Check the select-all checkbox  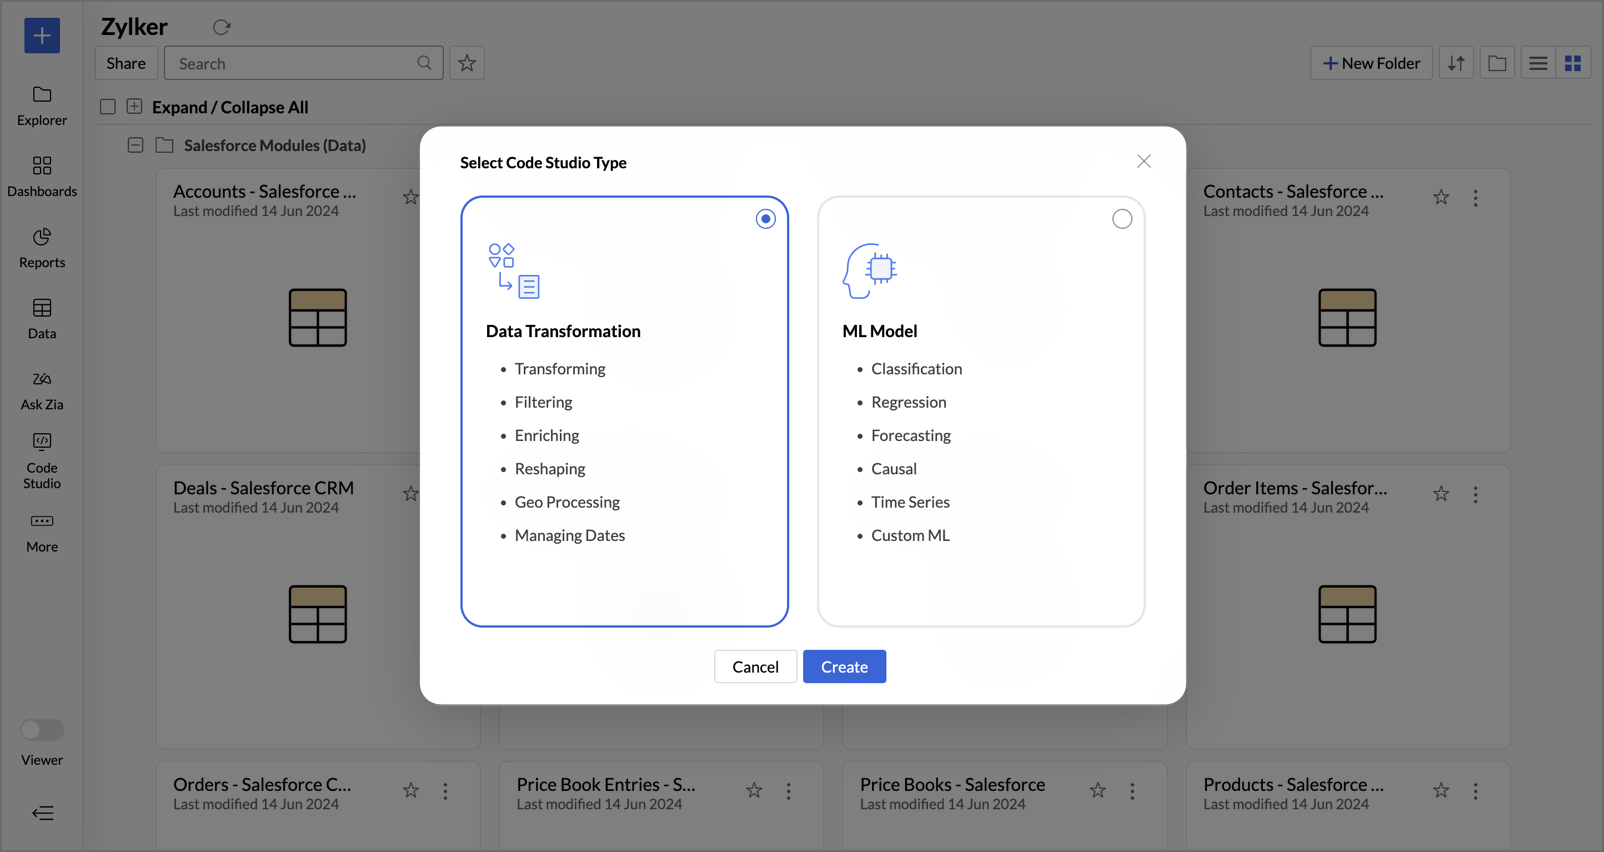[108, 107]
